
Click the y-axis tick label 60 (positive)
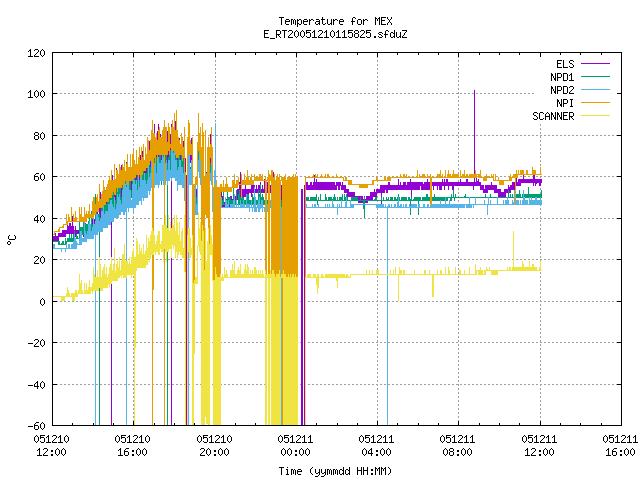coord(40,177)
